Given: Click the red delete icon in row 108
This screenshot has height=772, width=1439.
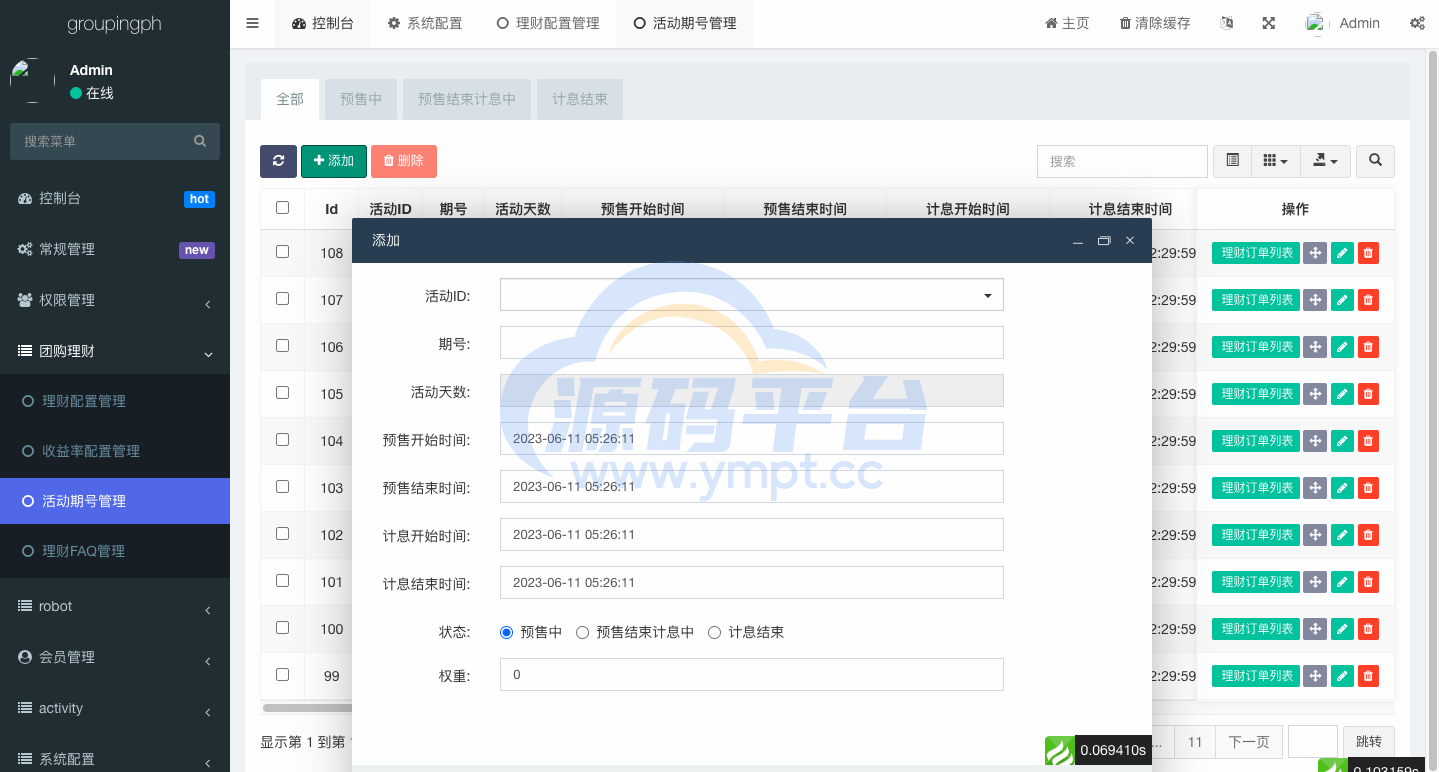Looking at the screenshot, I should (x=1368, y=253).
